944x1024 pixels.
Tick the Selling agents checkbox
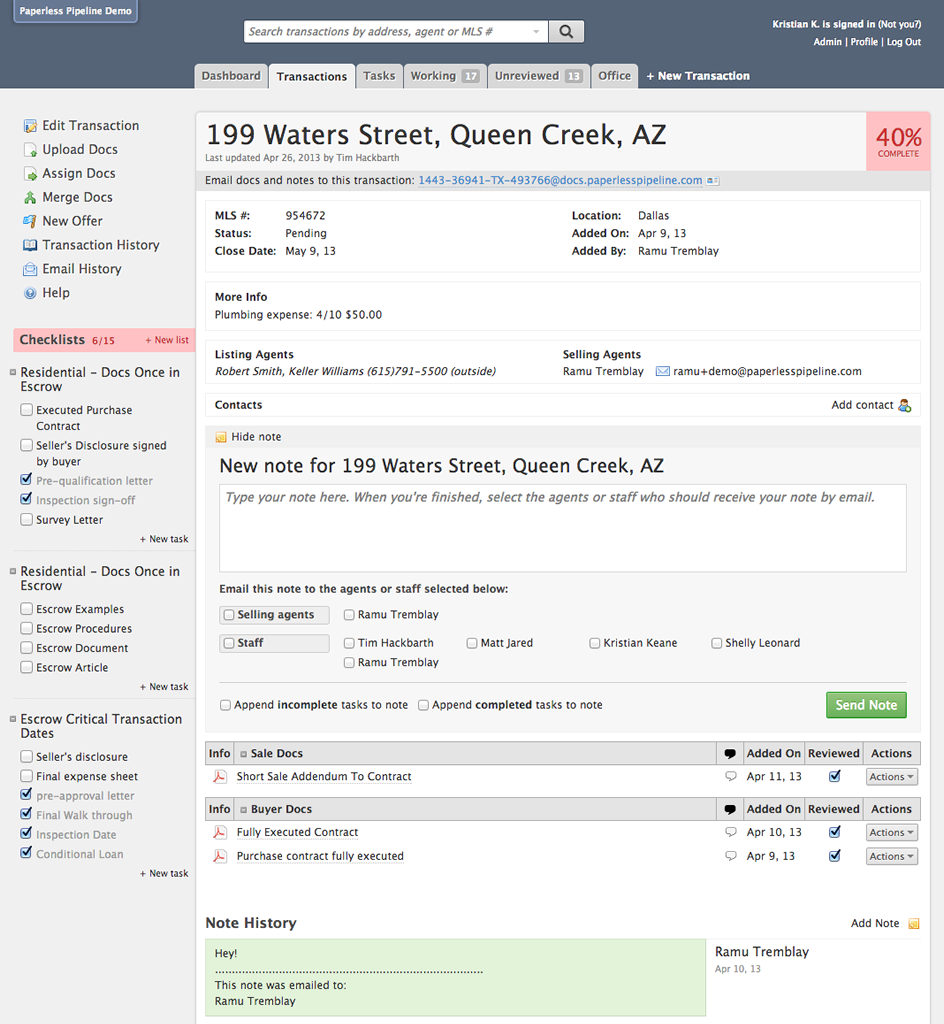point(229,615)
